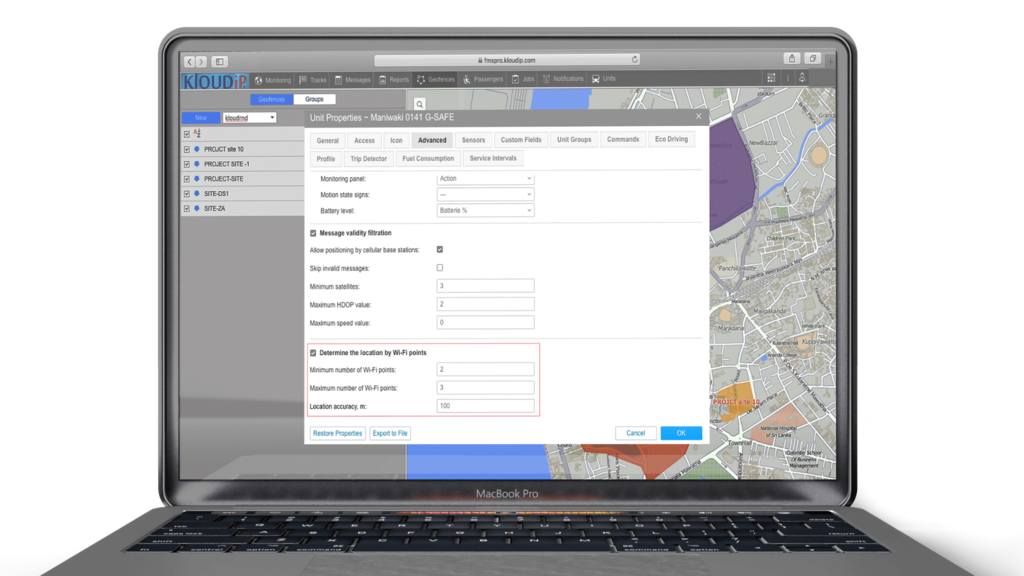The height and width of the screenshot is (576, 1024).
Task: Switch to the Custom Fields tab
Action: (521, 140)
